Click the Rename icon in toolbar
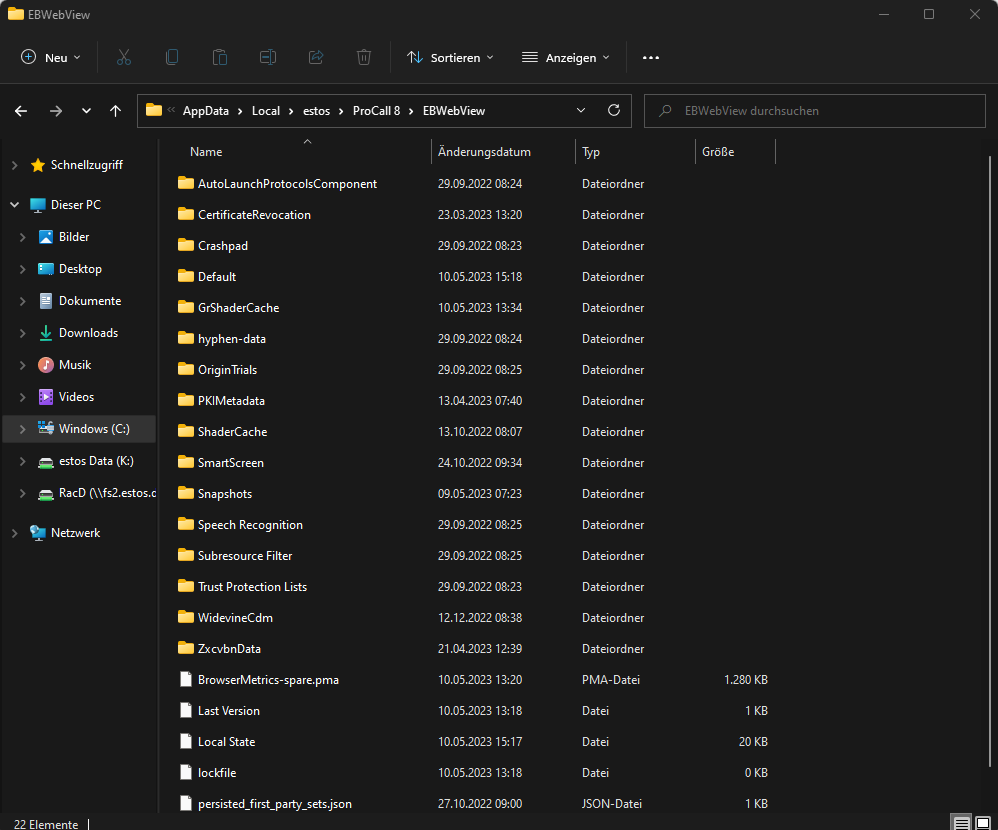 point(268,58)
